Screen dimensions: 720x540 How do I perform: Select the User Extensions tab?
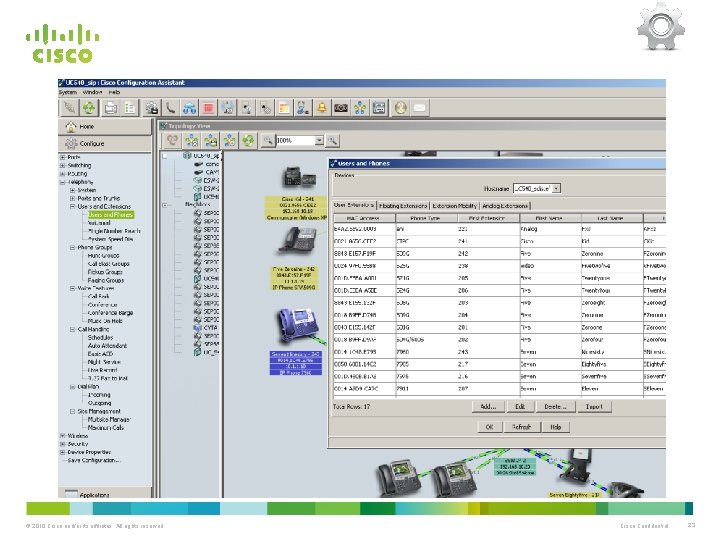coord(354,205)
